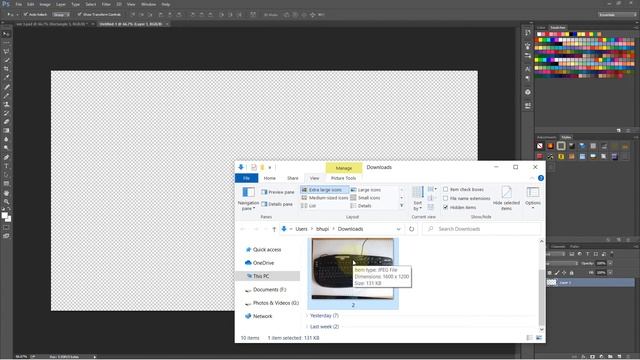This screenshot has width=640, height=360.
Task: Switch to the Untitled-1 document tab
Action: pos(131,24)
